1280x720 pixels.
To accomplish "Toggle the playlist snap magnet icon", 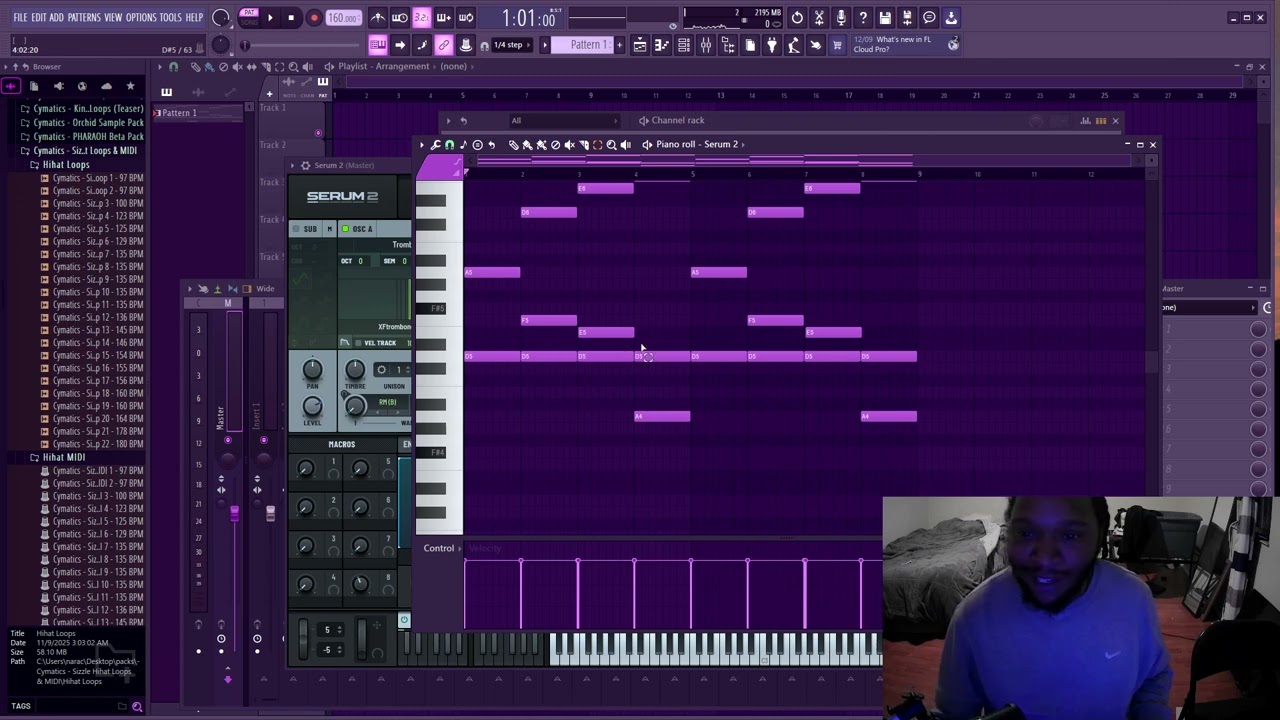I will point(173,67).
